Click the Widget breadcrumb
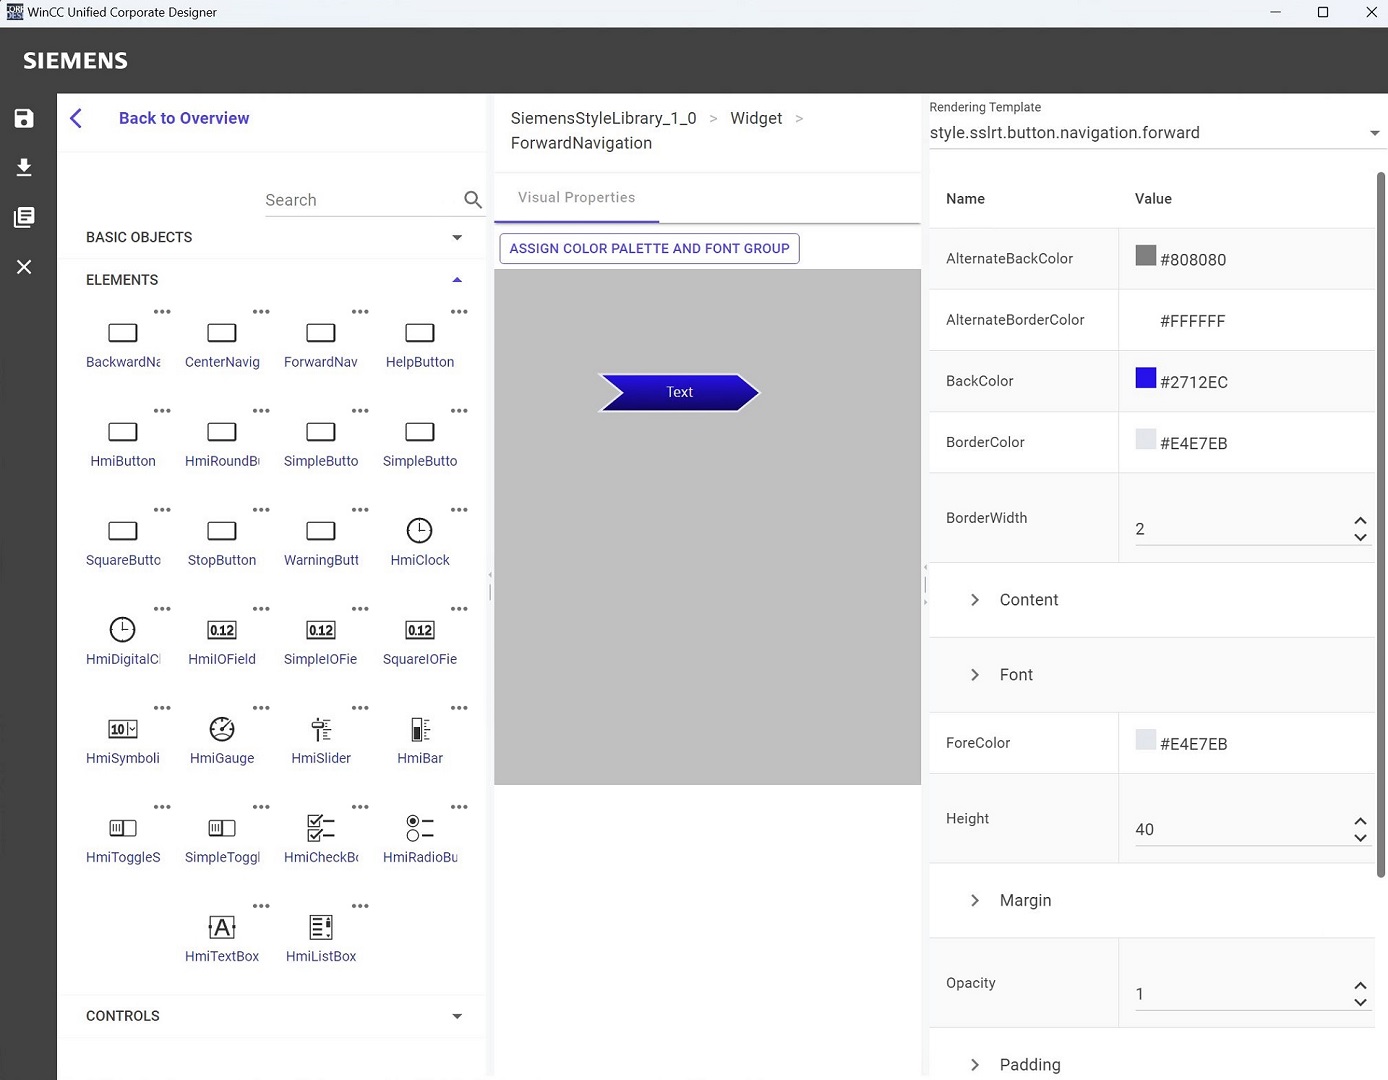This screenshot has height=1080, width=1388. (756, 118)
